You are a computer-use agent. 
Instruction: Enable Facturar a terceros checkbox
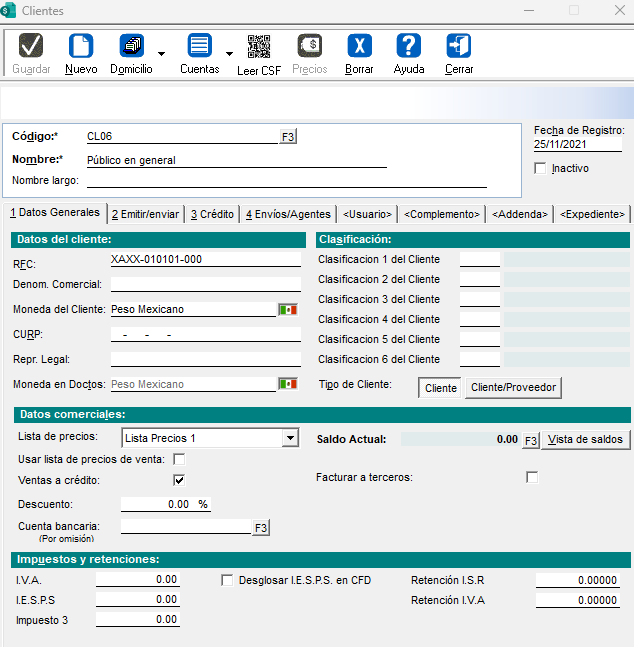pos(532,477)
